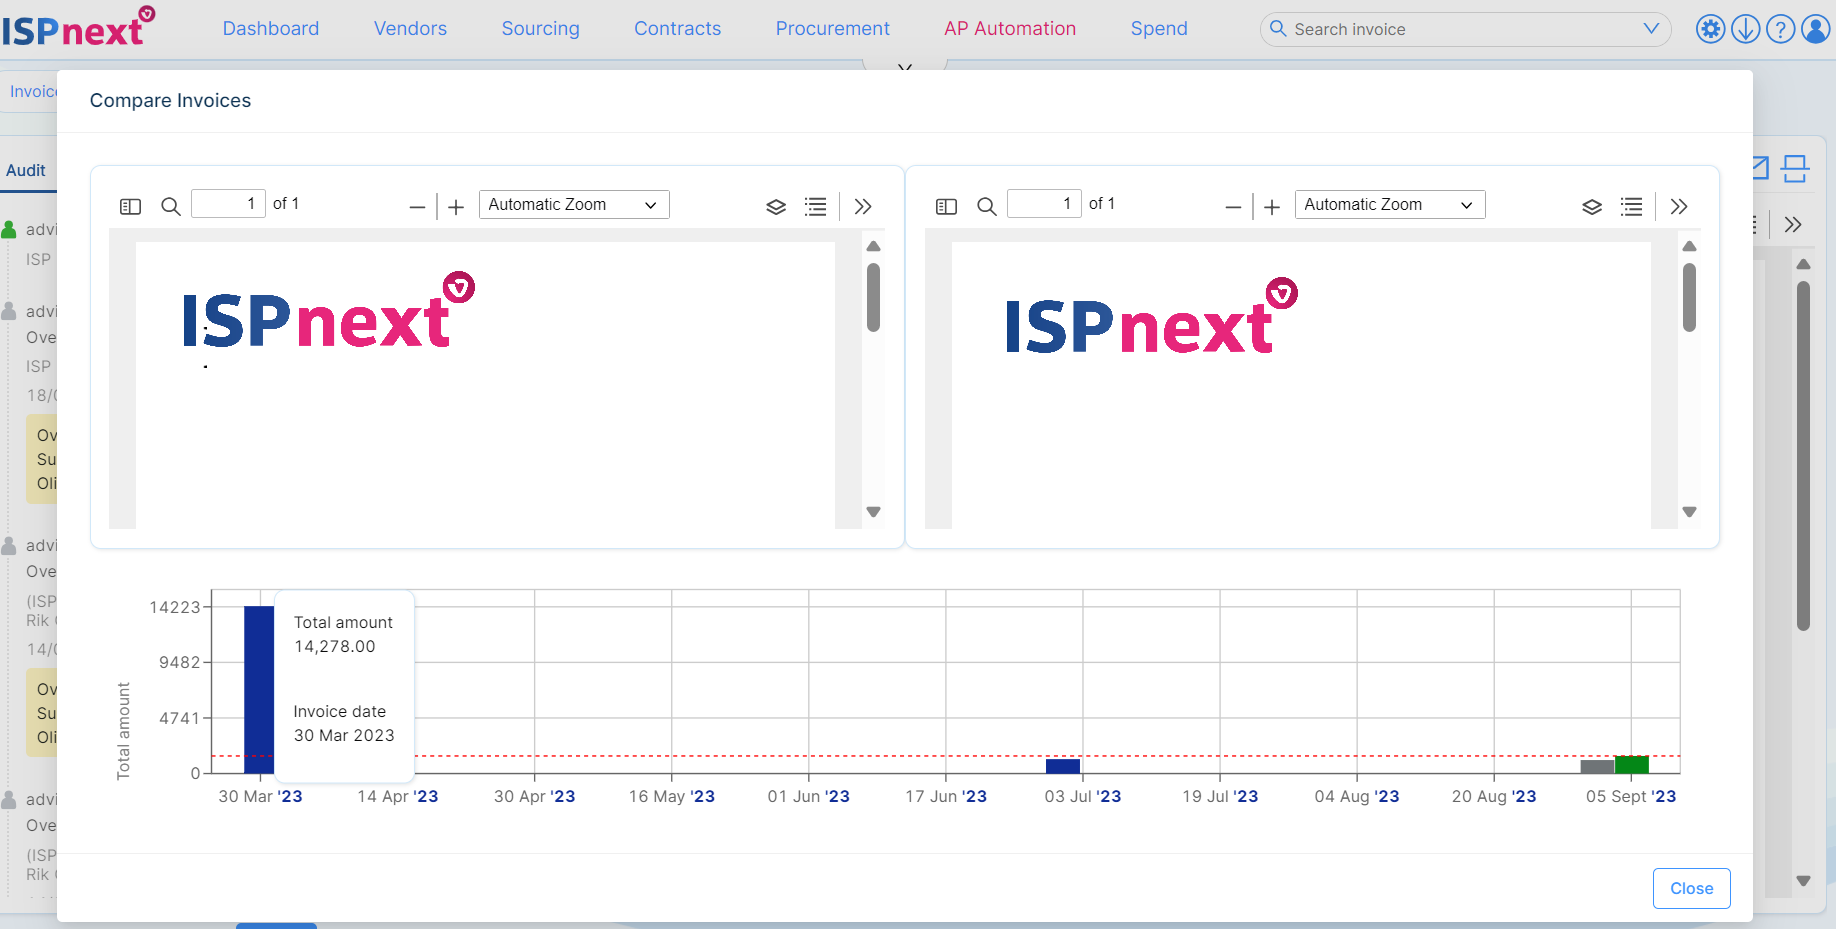Viewport: 1836px width, 929px height.
Task: Open help question mark icon
Action: (x=1781, y=29)
